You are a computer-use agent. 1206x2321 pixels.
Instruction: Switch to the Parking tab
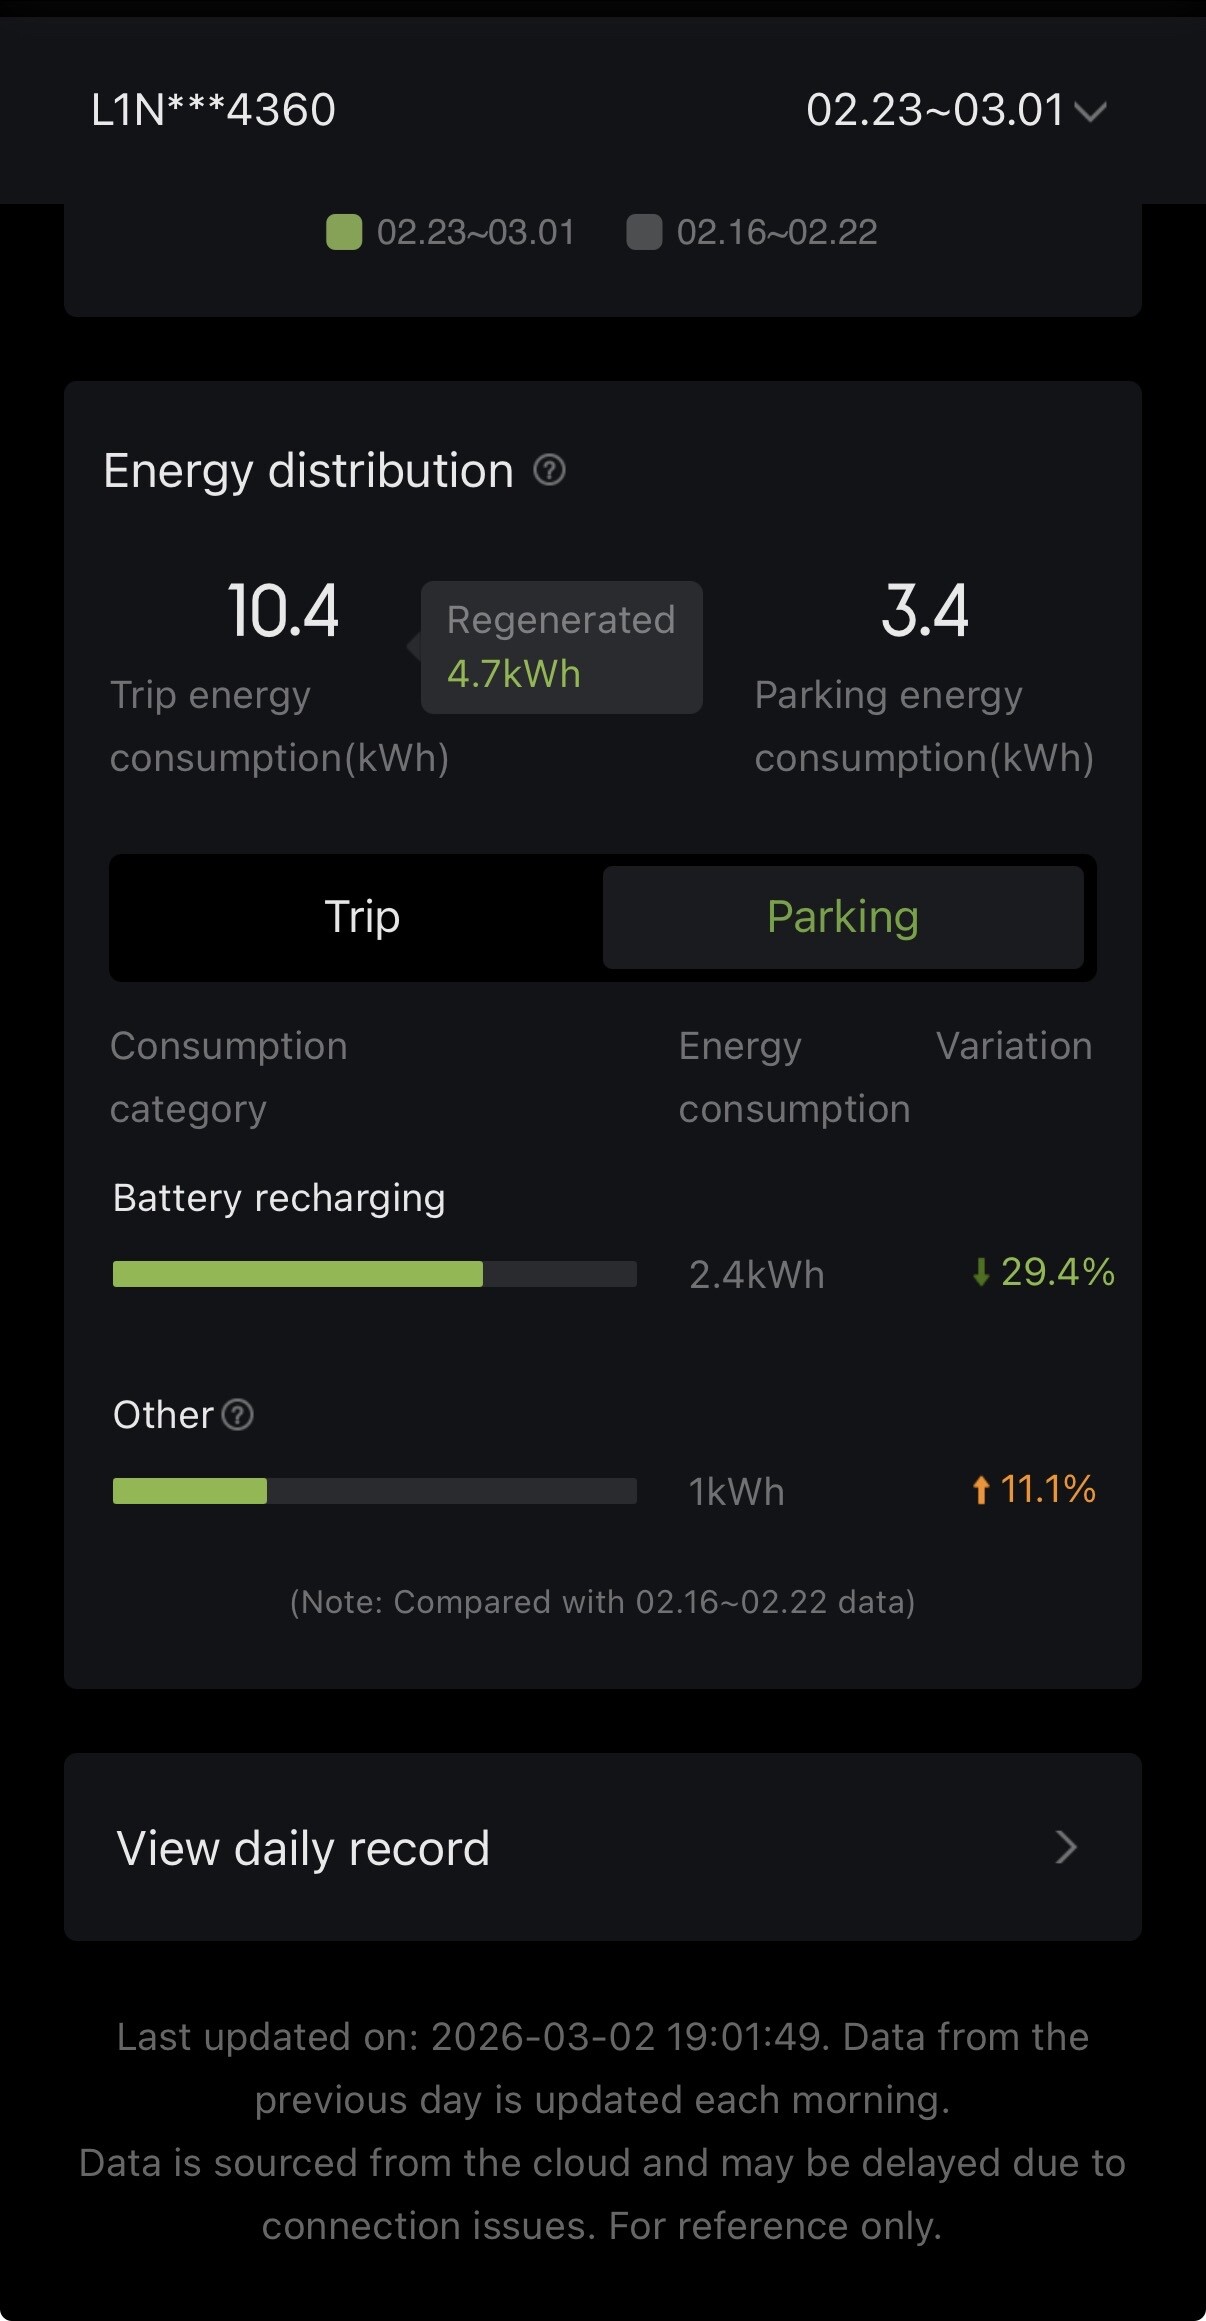coord(843,917)
